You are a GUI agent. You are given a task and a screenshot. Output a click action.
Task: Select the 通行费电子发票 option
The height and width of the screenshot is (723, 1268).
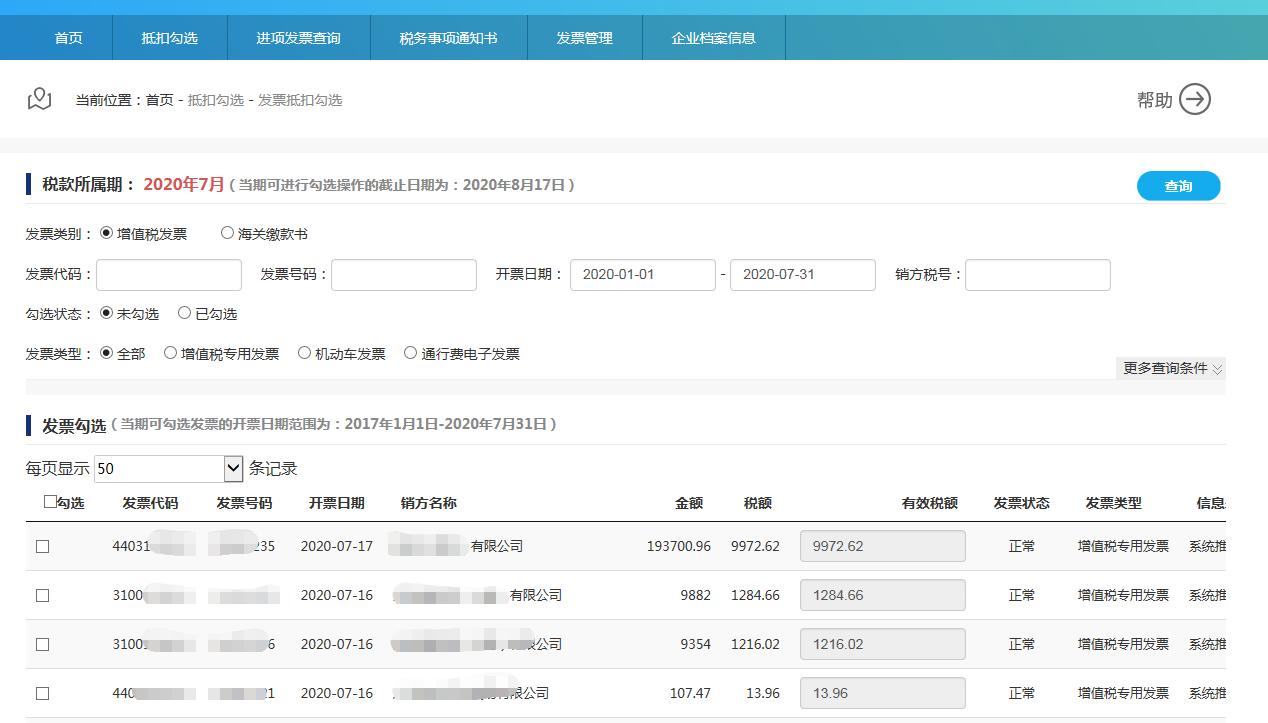410,352
